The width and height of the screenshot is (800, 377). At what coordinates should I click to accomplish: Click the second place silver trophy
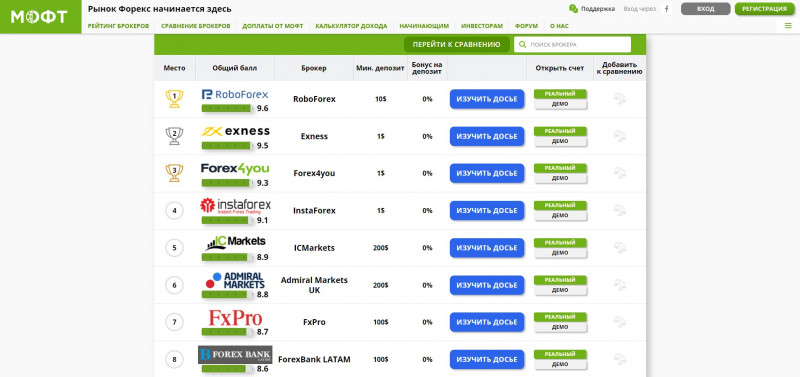coord(174,136)
